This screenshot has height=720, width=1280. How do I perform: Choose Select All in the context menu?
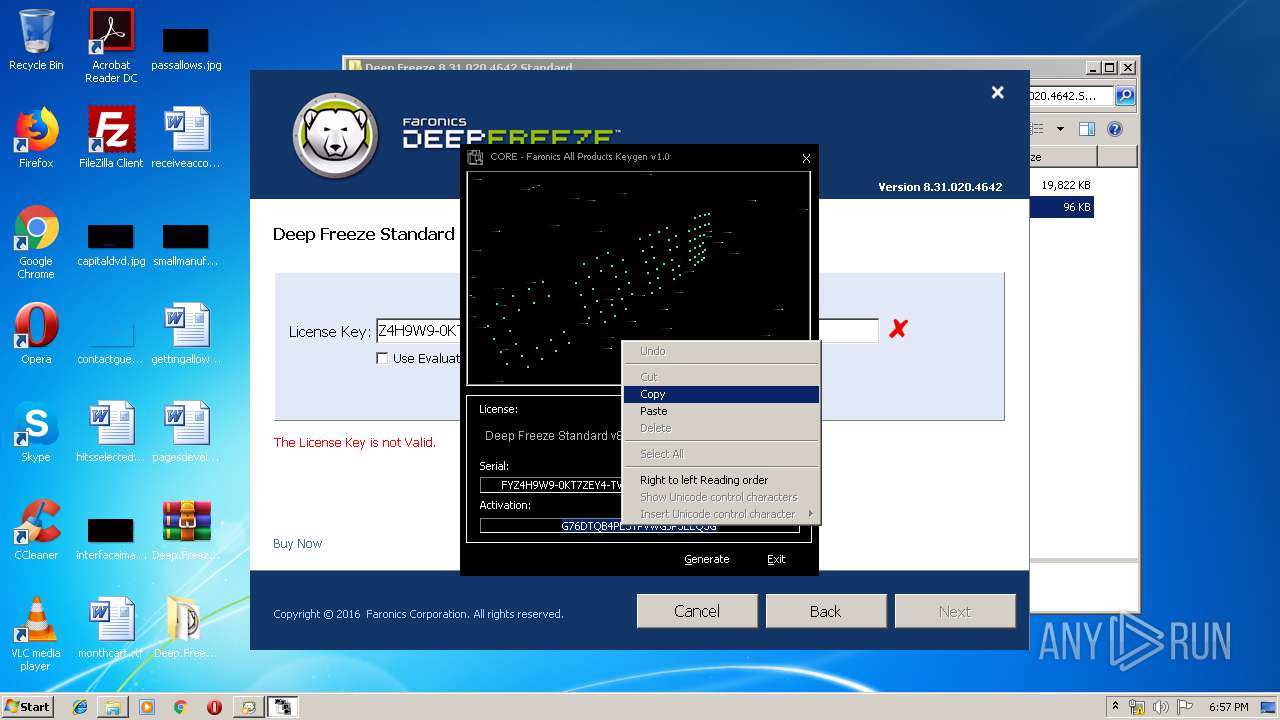[x=720, y=454]
